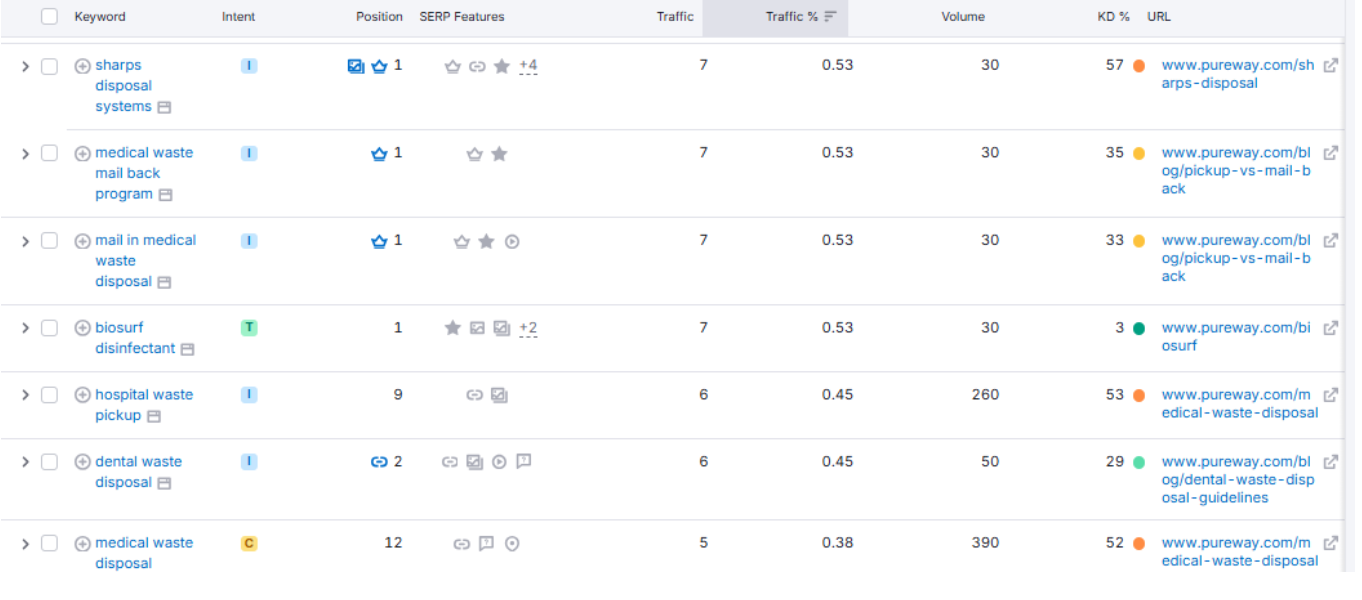Sort by Traffic column header
Viewport: 1362px width, 600px height.
click(x=675, y=17)
